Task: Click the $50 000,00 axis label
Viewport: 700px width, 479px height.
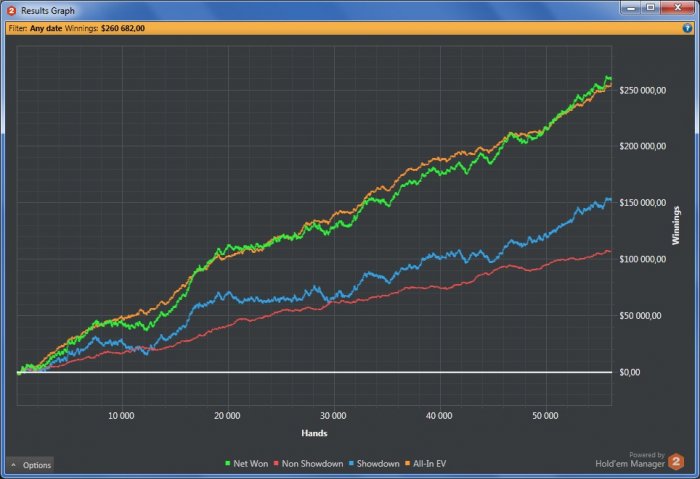Action: tap(640, 316)
